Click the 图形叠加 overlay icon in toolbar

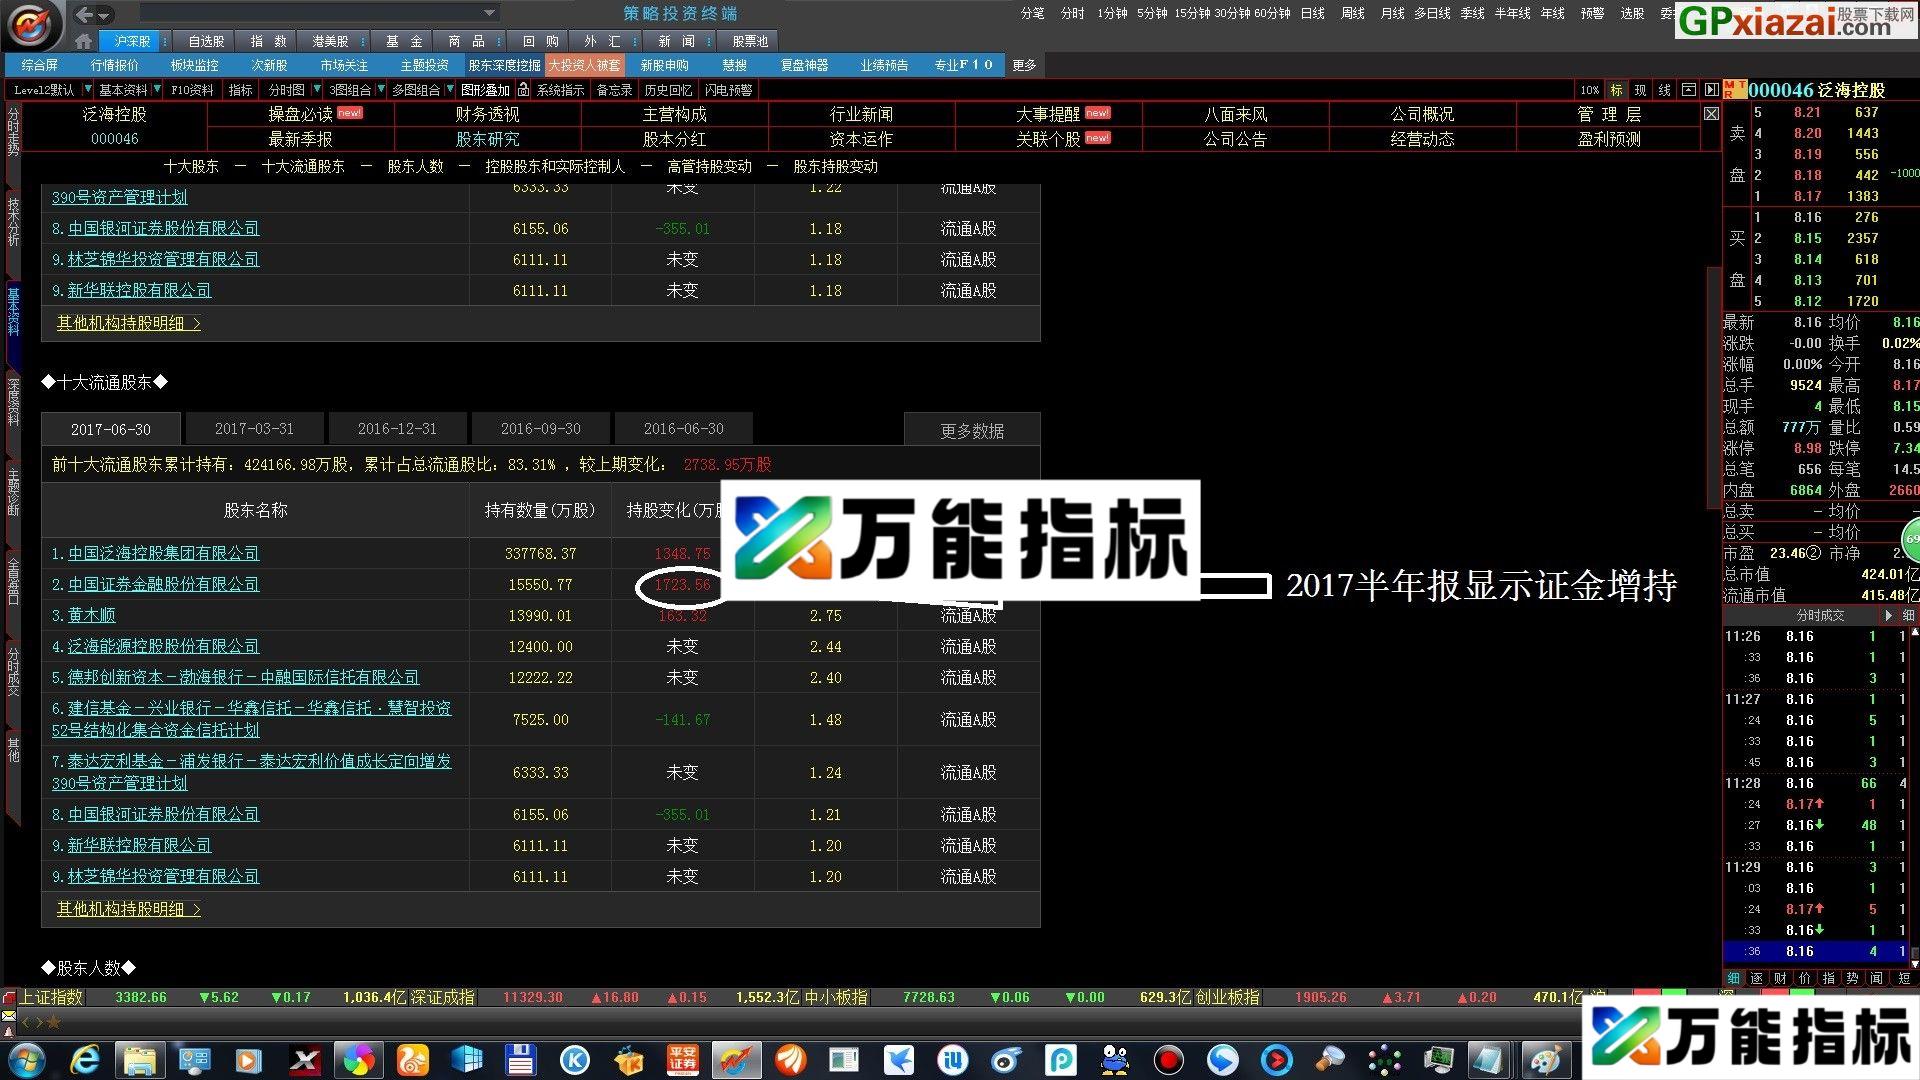point(487,90)
